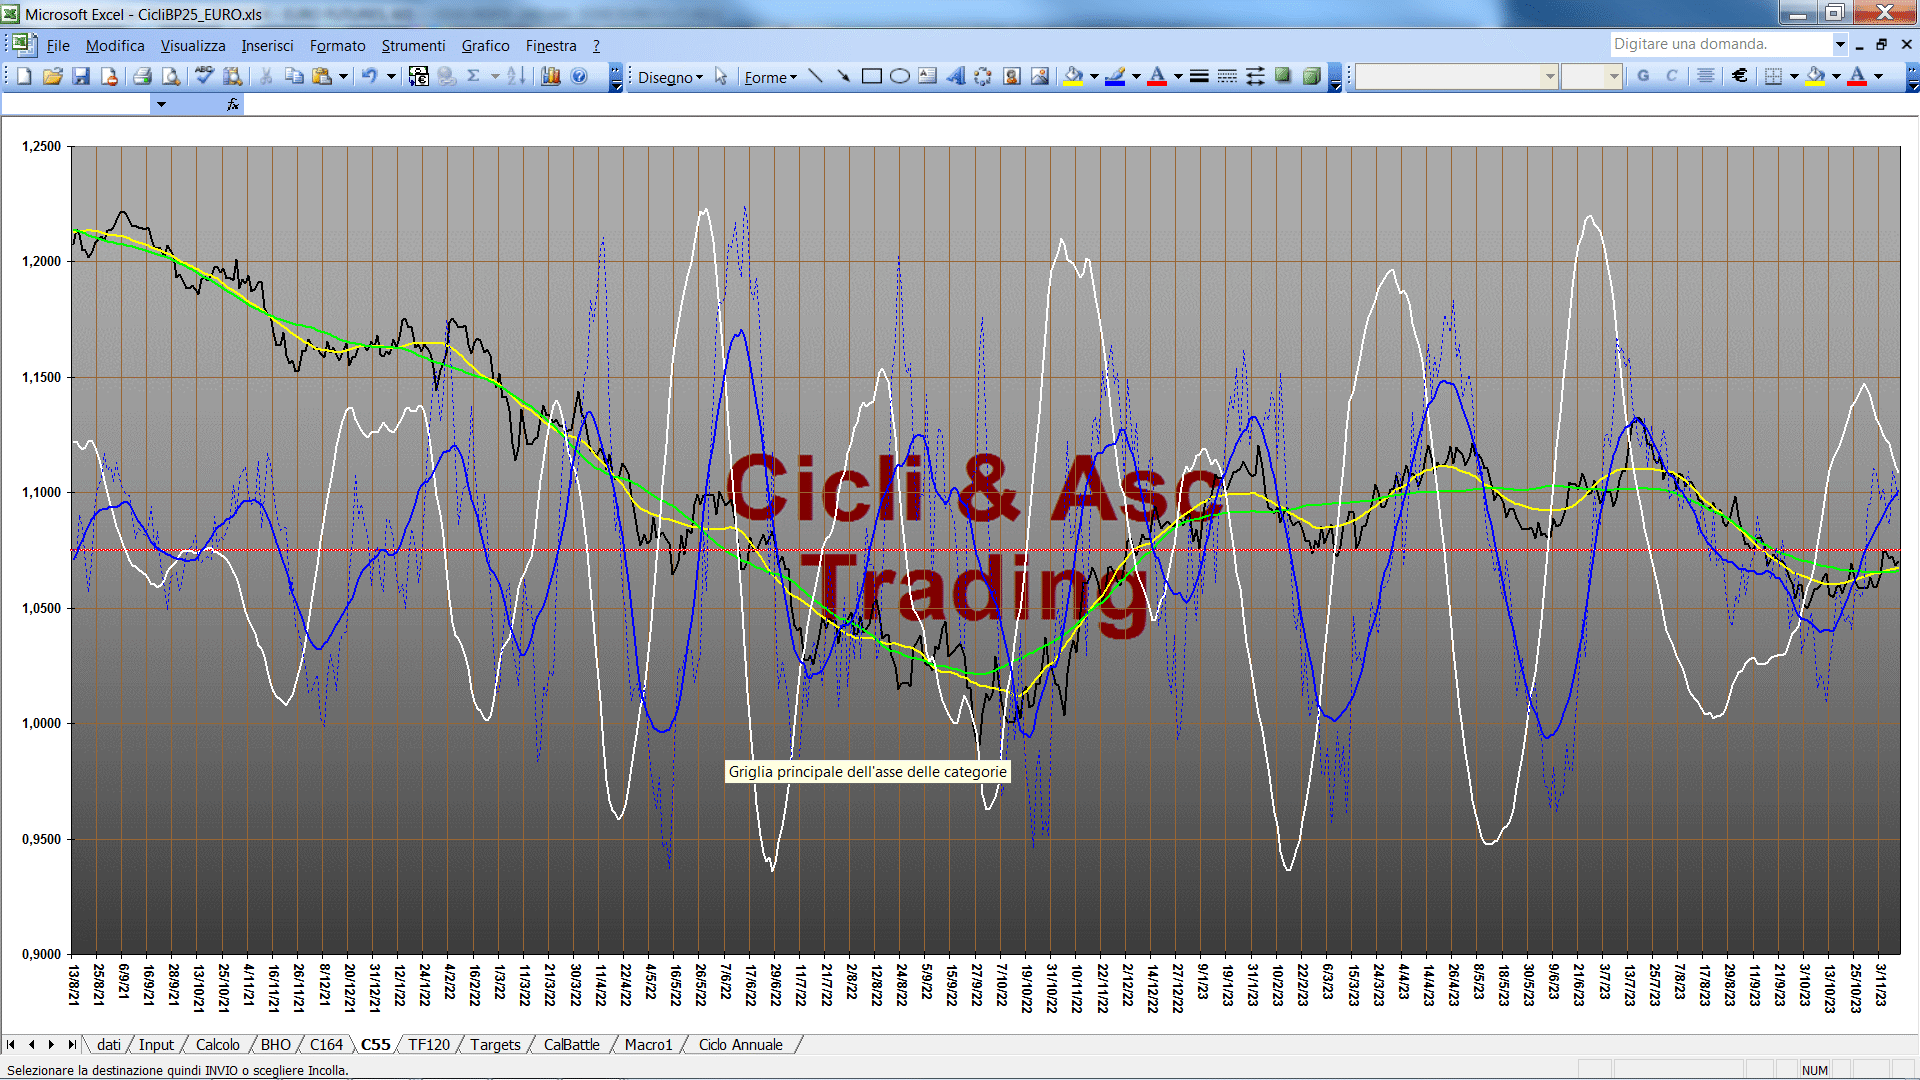
Task: Switch to the dati sheet tab
Action: click(x=109, y=1044)
